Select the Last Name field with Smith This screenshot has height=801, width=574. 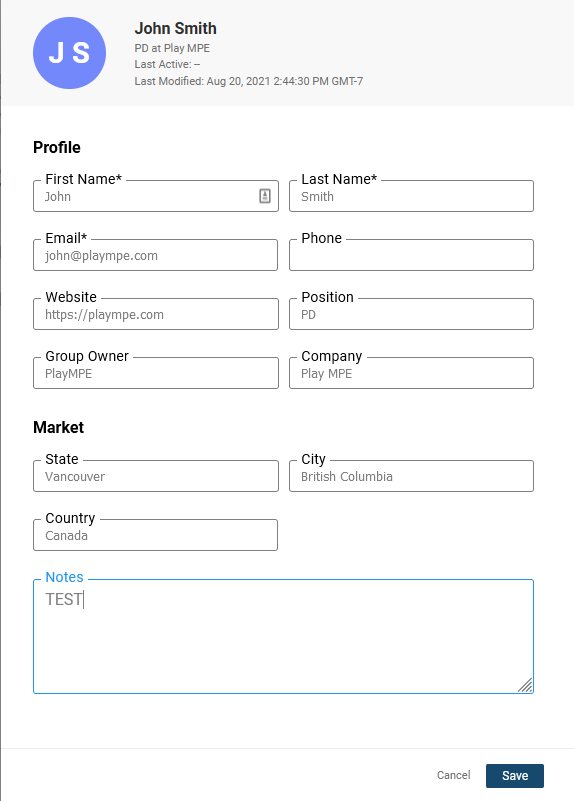(x=411, y=196)
